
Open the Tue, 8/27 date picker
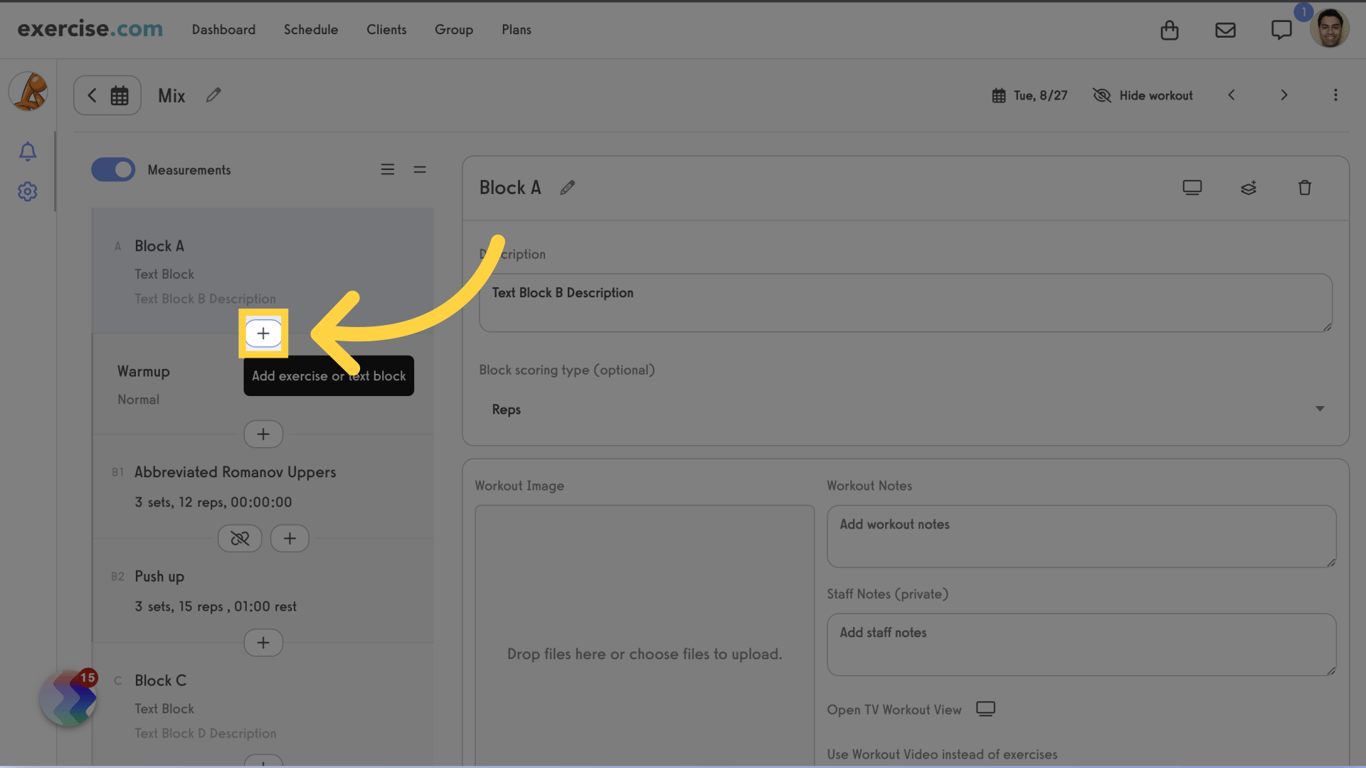1029,96
